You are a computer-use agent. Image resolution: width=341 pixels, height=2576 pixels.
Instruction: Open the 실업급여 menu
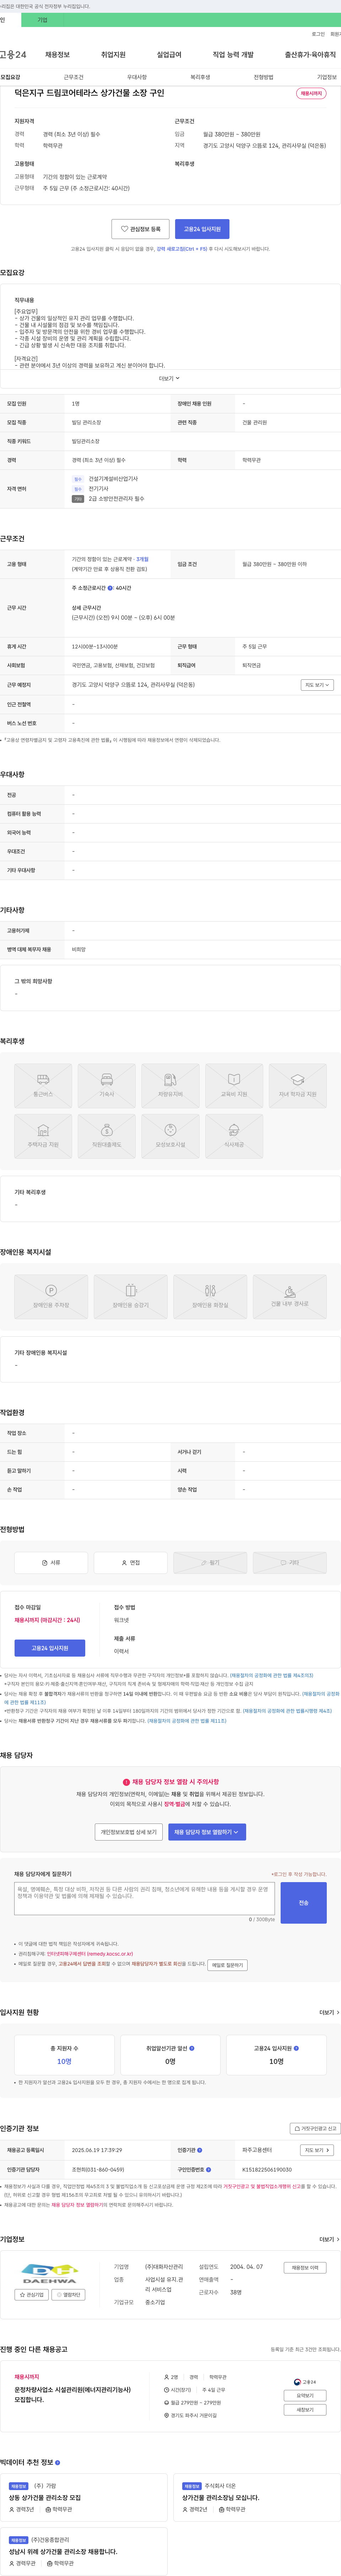169,55
